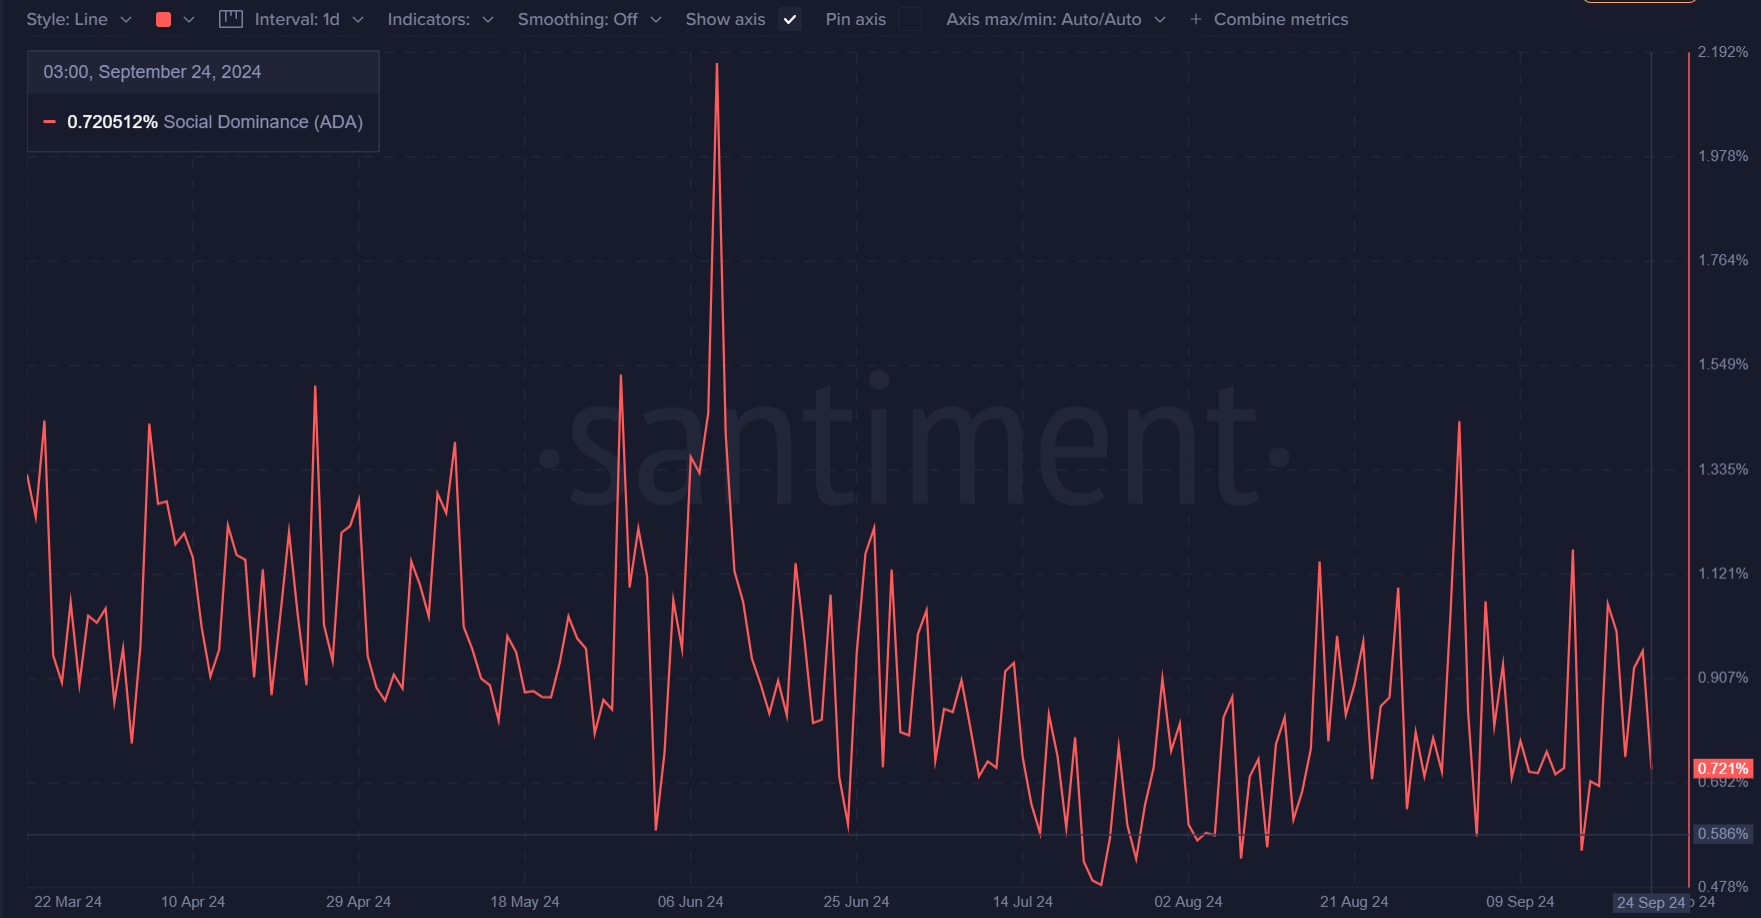Open the Indicators dropdown

click(441, 19)
